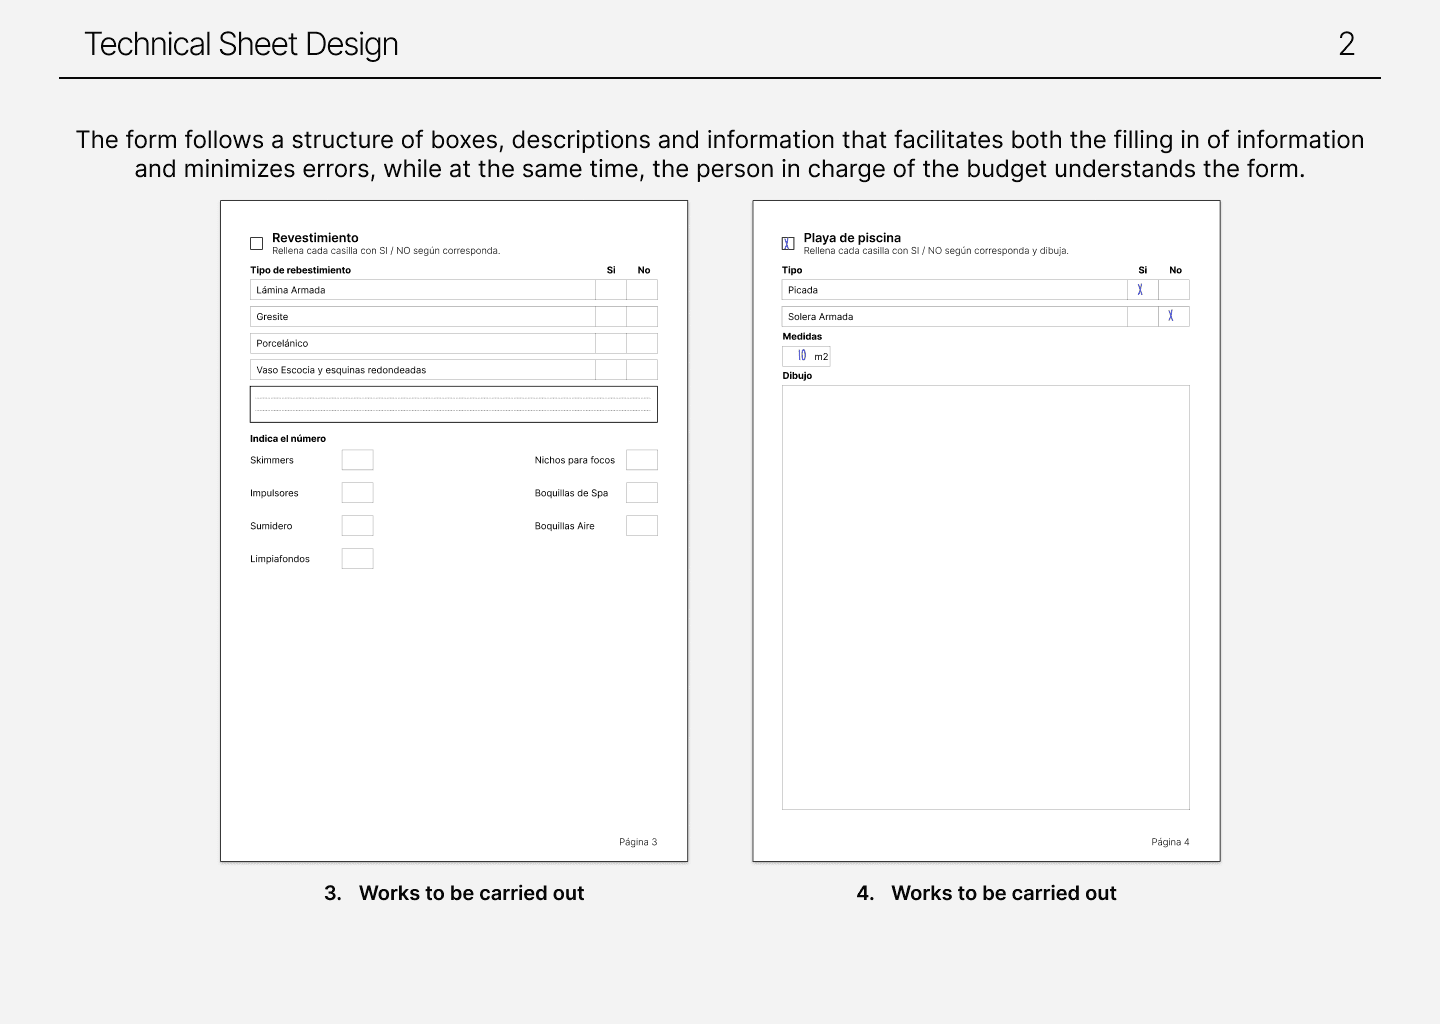This screenshot has width=1440, height=1024.
Task: Click the Nichos para focos number field
Action: pyautogui.click(x=642, y=459)
